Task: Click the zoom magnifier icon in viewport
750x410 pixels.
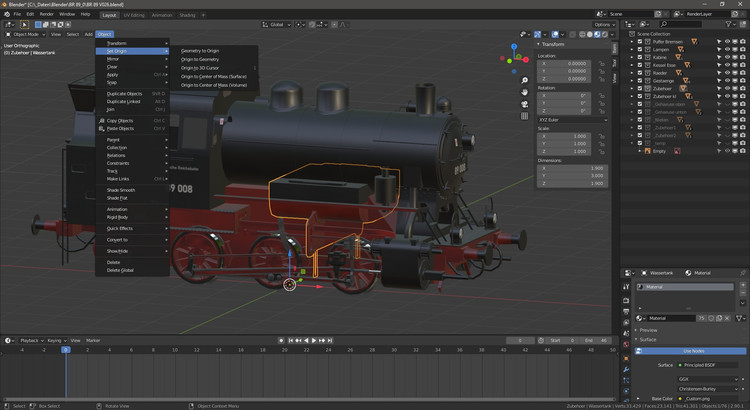Action: click(525, 80)
